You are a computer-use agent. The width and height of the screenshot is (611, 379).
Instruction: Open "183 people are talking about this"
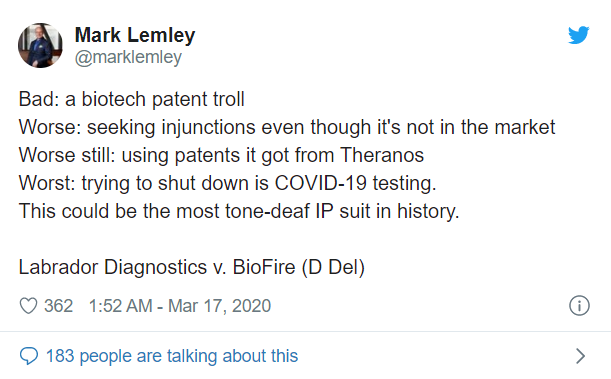[x=172, y=356]
